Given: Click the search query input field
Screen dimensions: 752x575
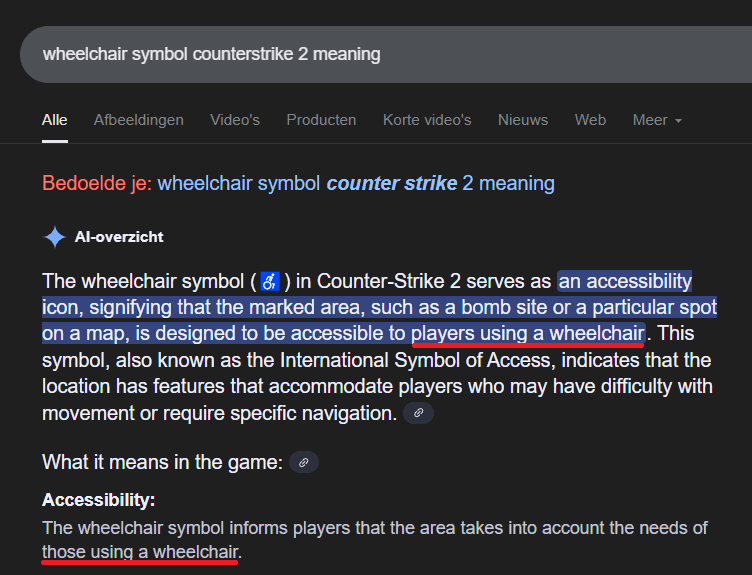Looking at the screenshot, I should [x=386, y=54].
